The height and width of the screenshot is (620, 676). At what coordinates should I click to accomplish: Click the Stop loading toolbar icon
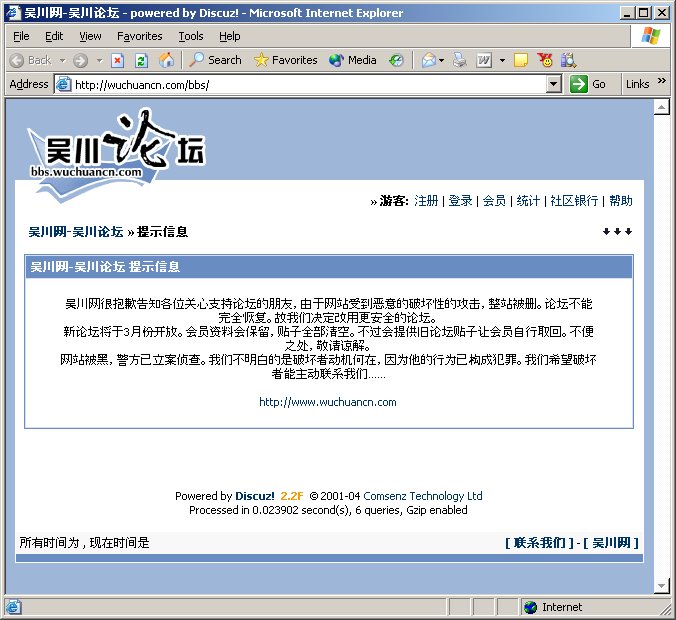tap(118, 60)
